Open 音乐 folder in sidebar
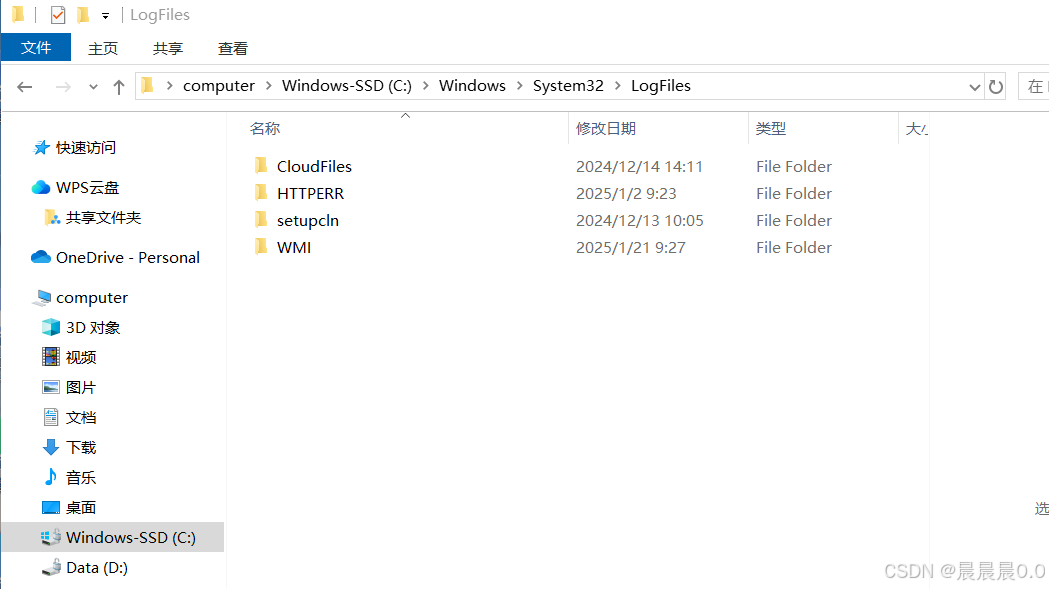Image resolution: width=1049 pixels, height=589 pixels. pyautogui.click(x=80, y=477)
